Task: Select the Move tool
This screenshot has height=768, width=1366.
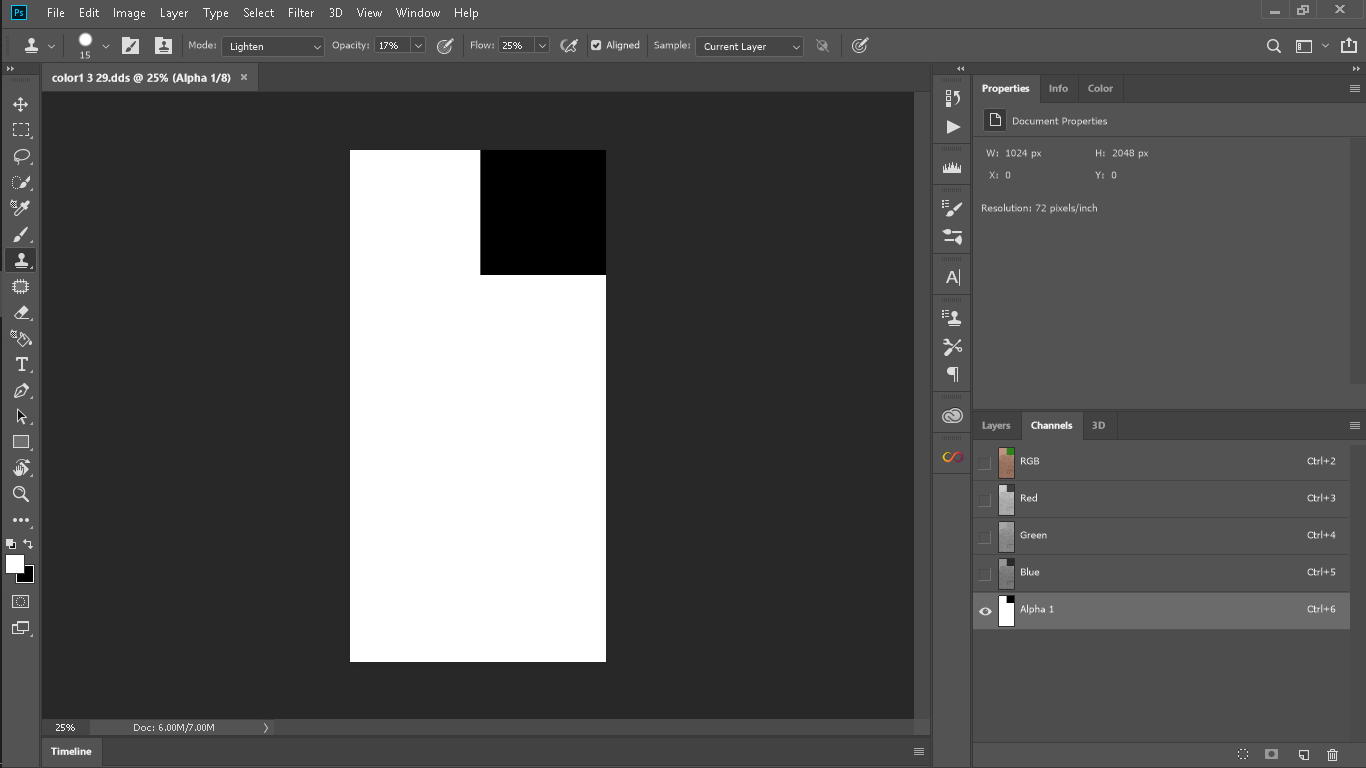Action: pos(21,104)
